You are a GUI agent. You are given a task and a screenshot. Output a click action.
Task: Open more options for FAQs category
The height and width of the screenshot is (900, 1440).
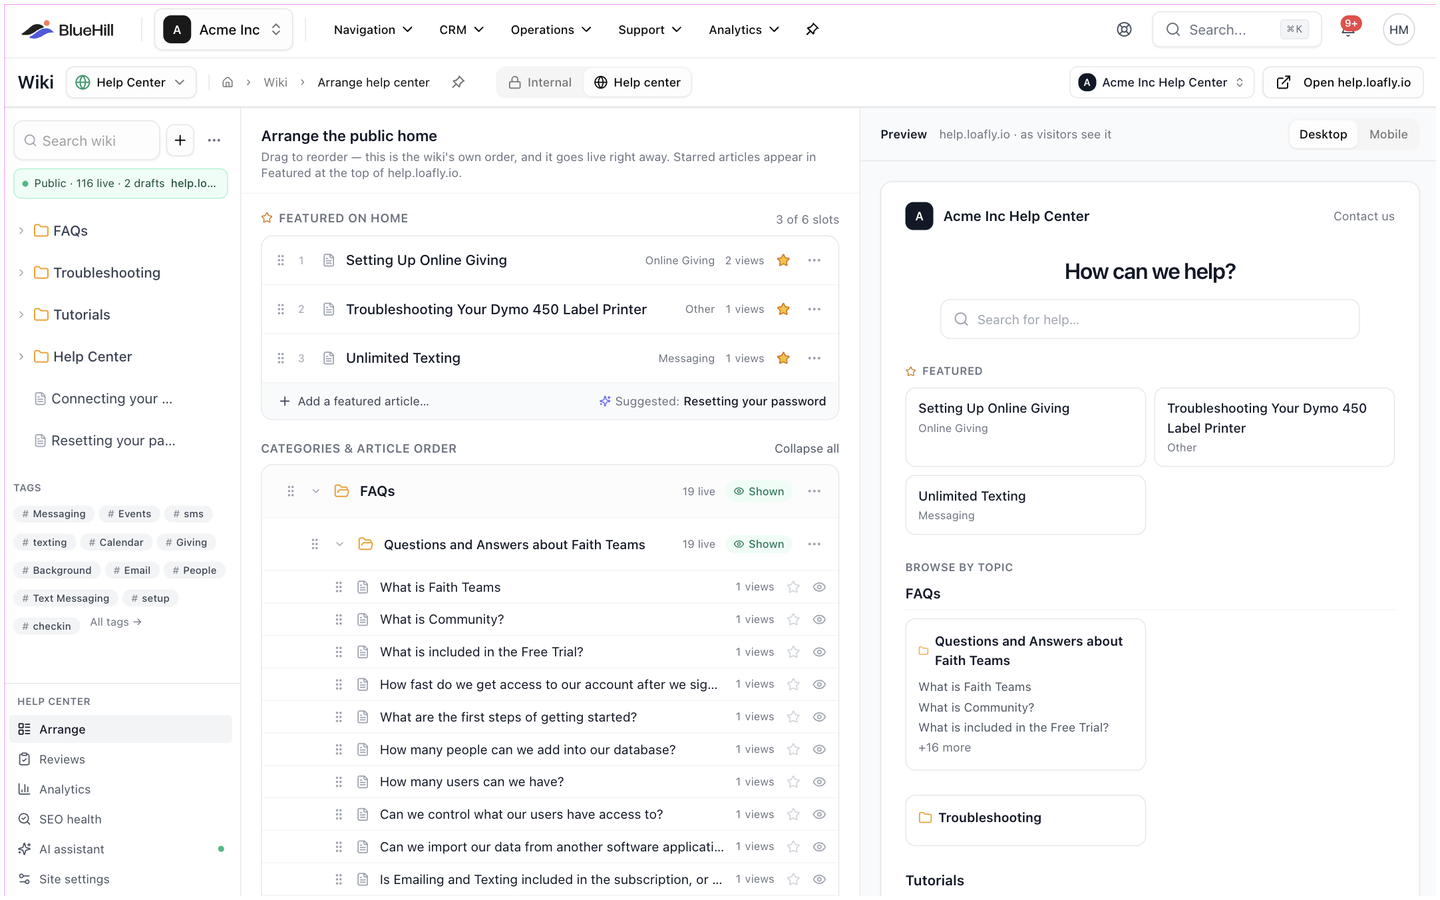pyautogui.click(x=815, y=491)
